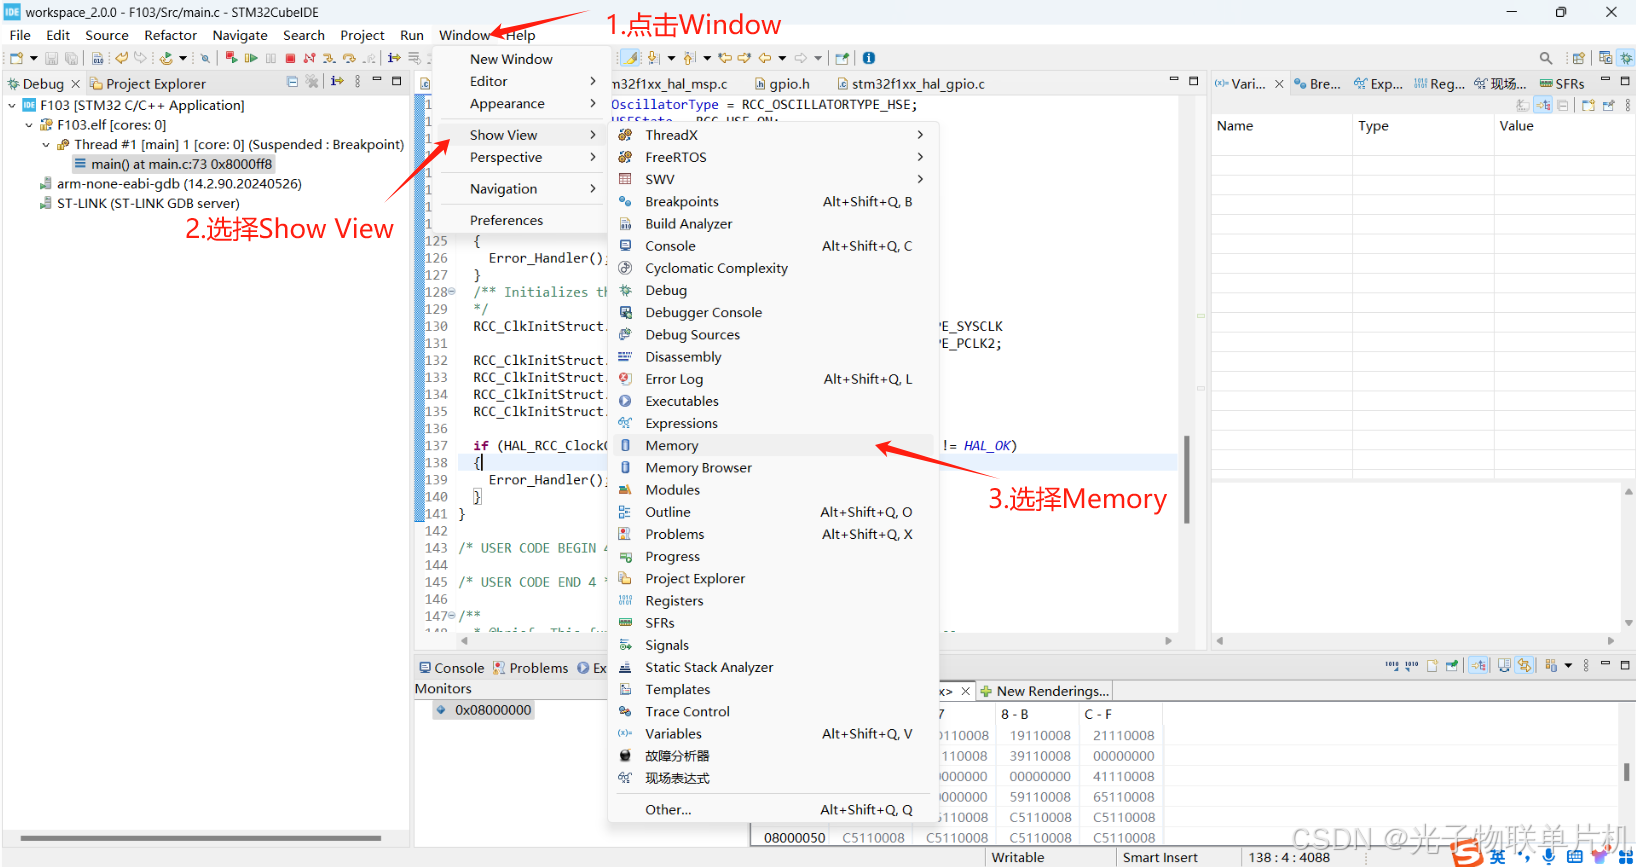Screen dimensions: 1636x867
Task: Click the Step Over toolbar icon
Action: [x=349, y=58]
